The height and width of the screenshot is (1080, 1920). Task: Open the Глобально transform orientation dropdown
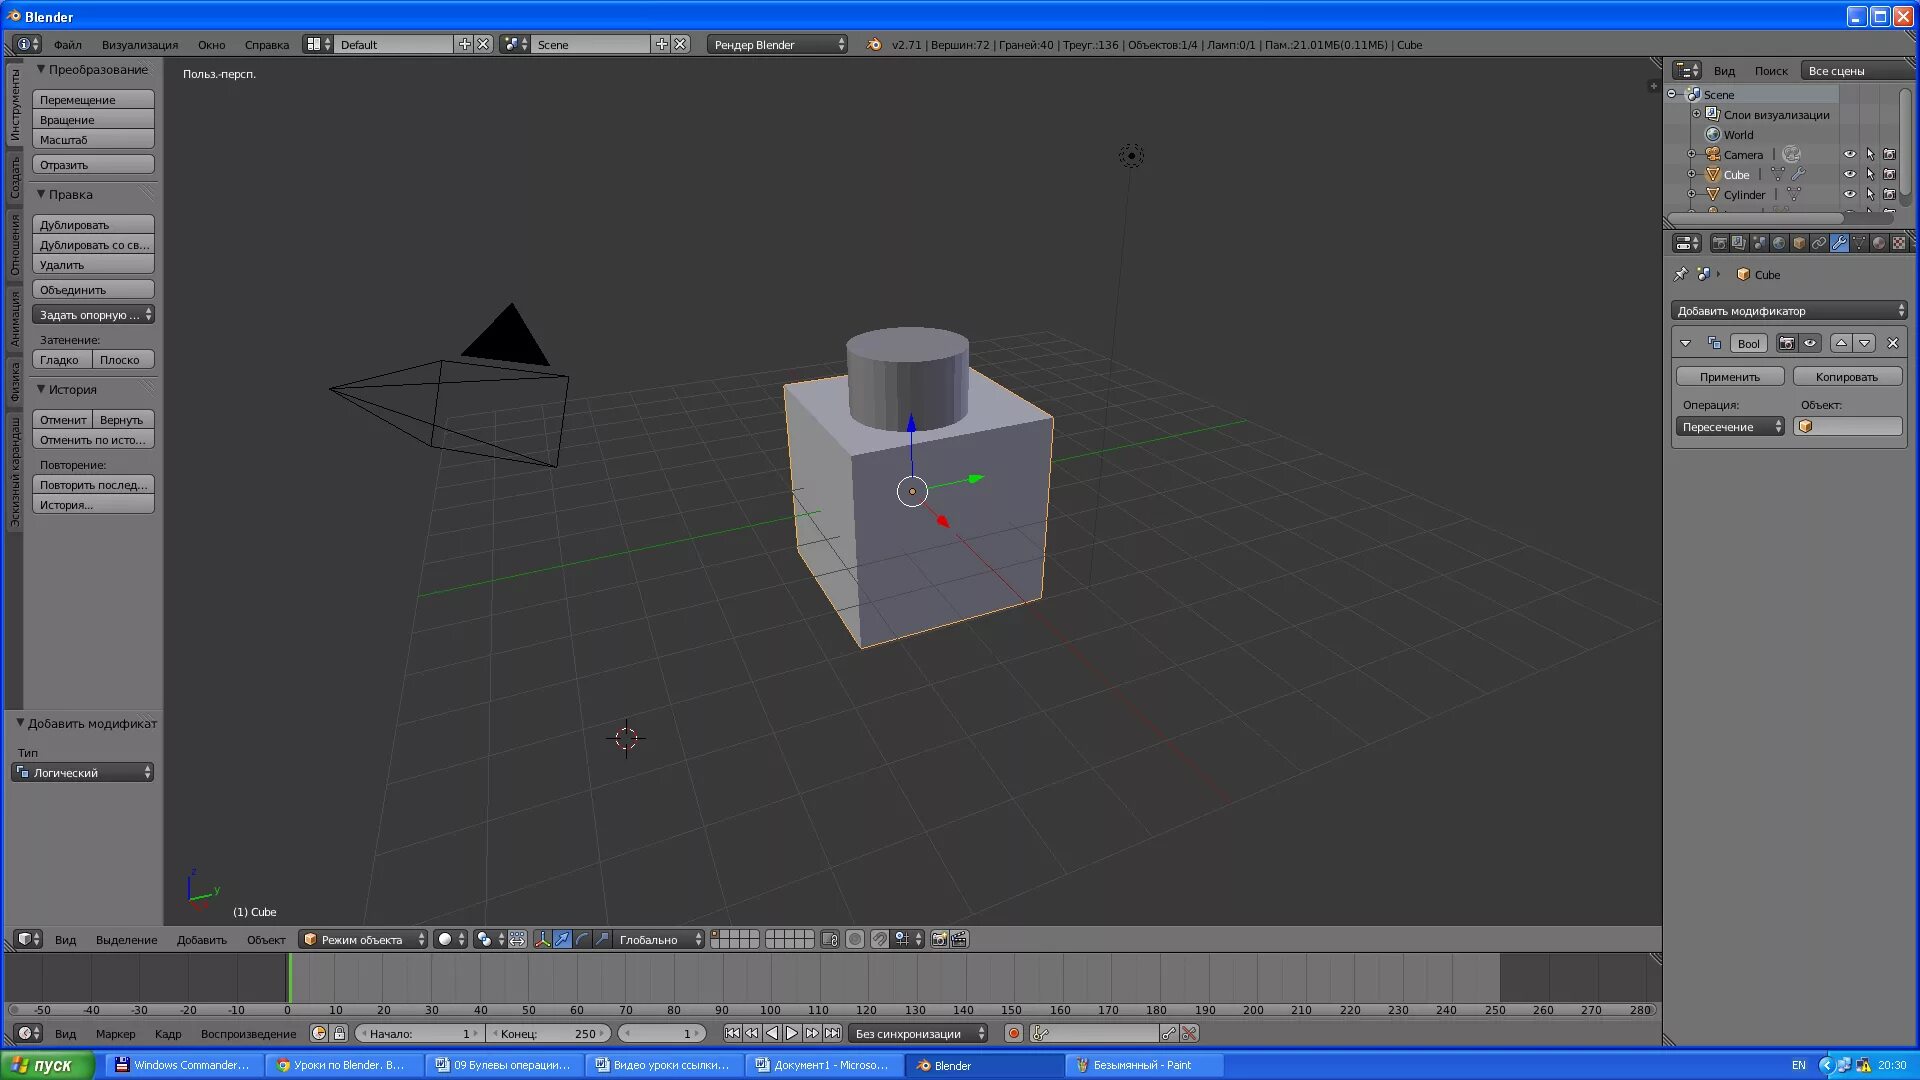659,939
